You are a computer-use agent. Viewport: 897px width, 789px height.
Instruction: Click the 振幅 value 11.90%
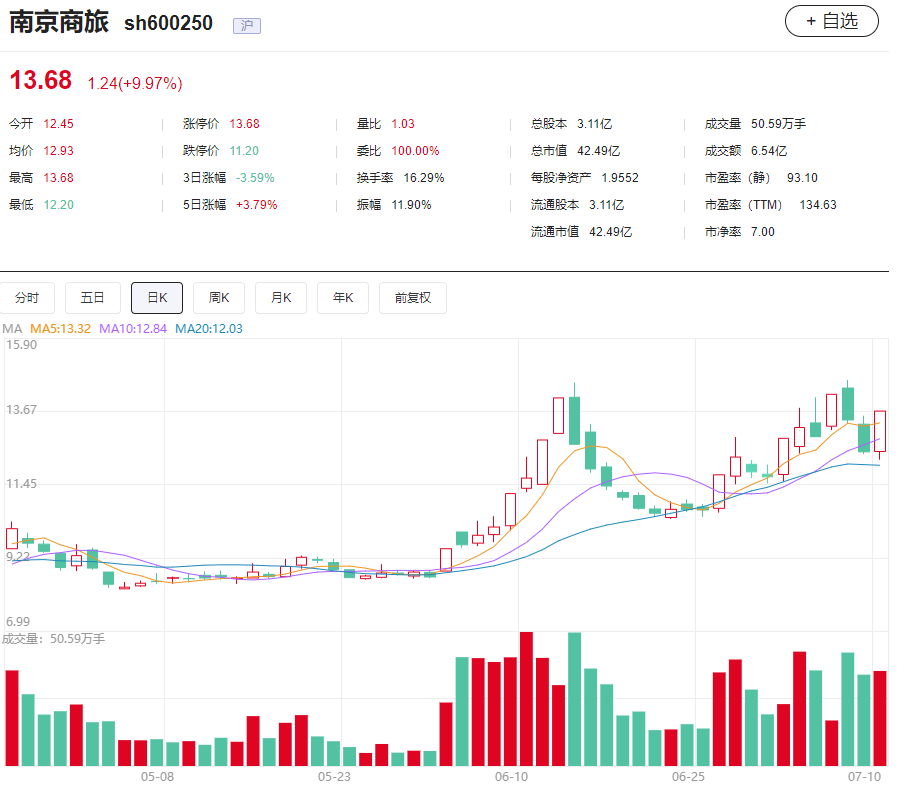click(x=411, y=204)
